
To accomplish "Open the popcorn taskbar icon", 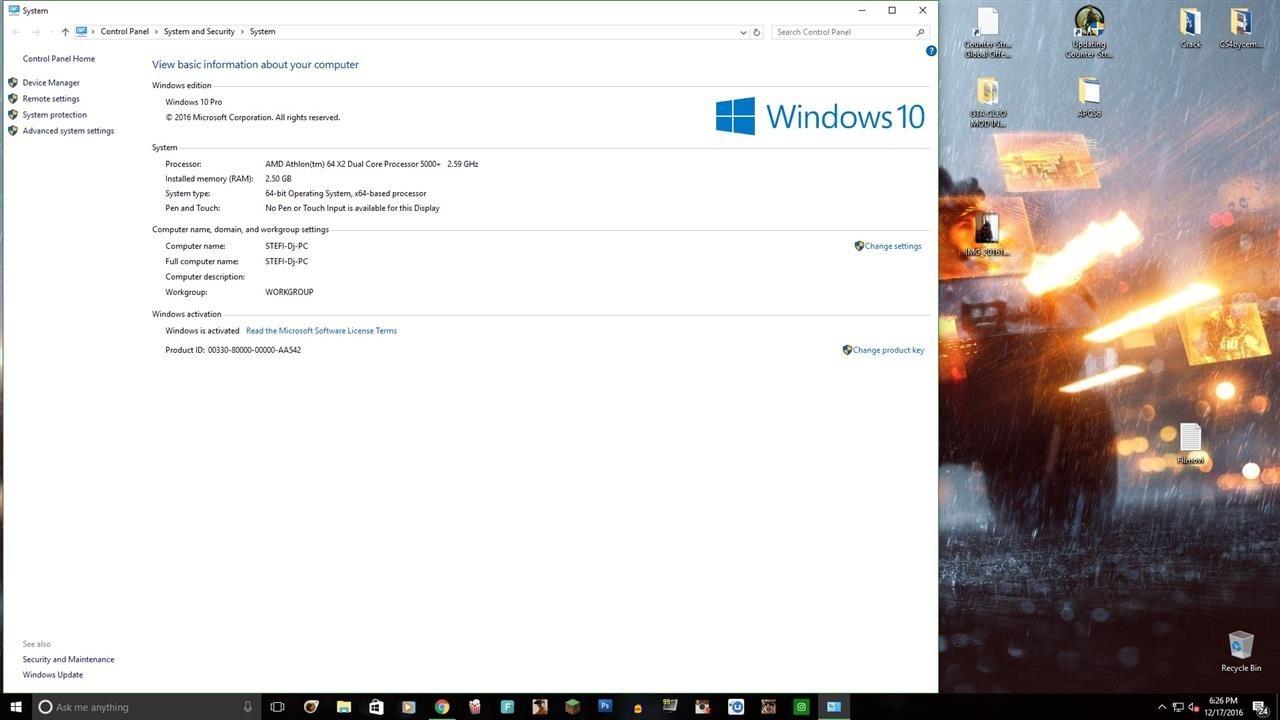I will pos(474,707).
